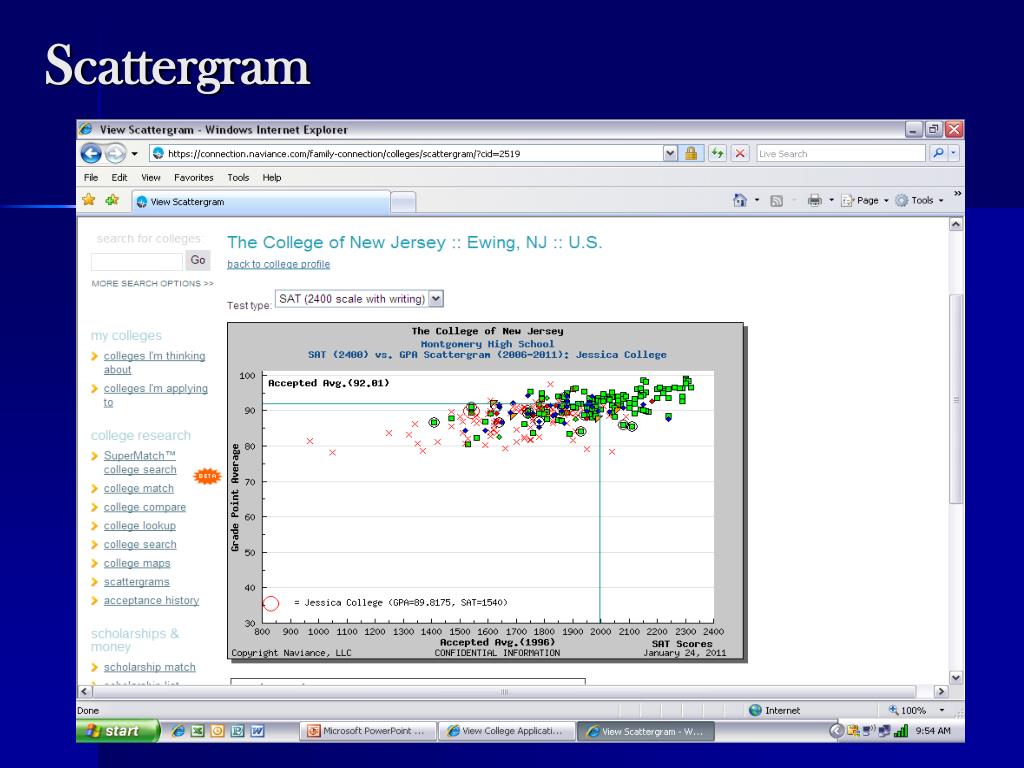Launch Excel from quick launch bar
Image resolution: width=1024 pixels, height=768 pixels.
click(x=197, y=731)
